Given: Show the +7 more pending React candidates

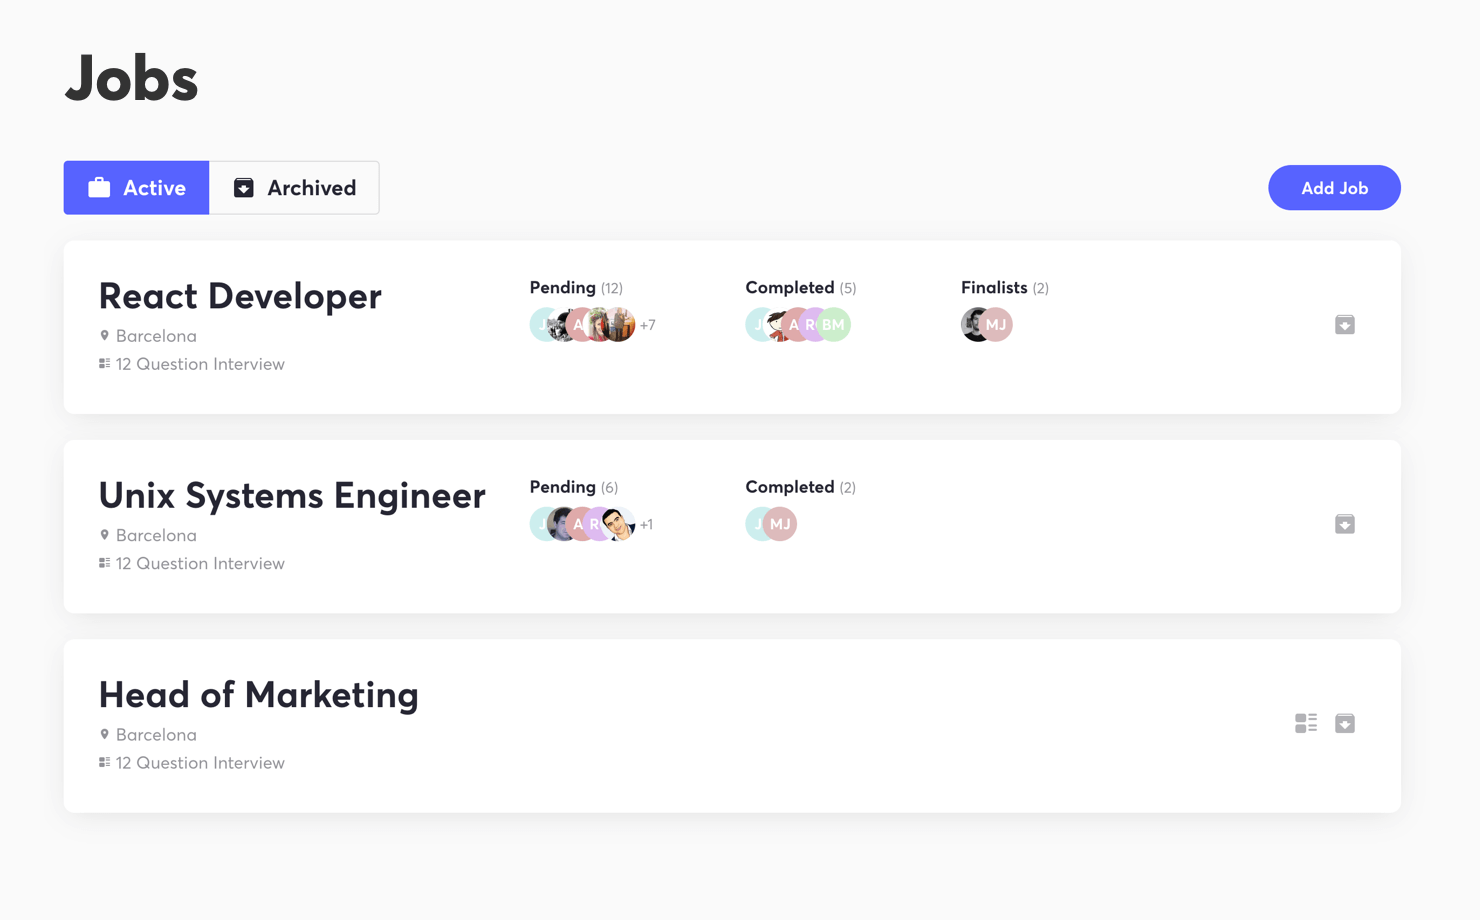Looking at the screenshot, I should point(648,325).
